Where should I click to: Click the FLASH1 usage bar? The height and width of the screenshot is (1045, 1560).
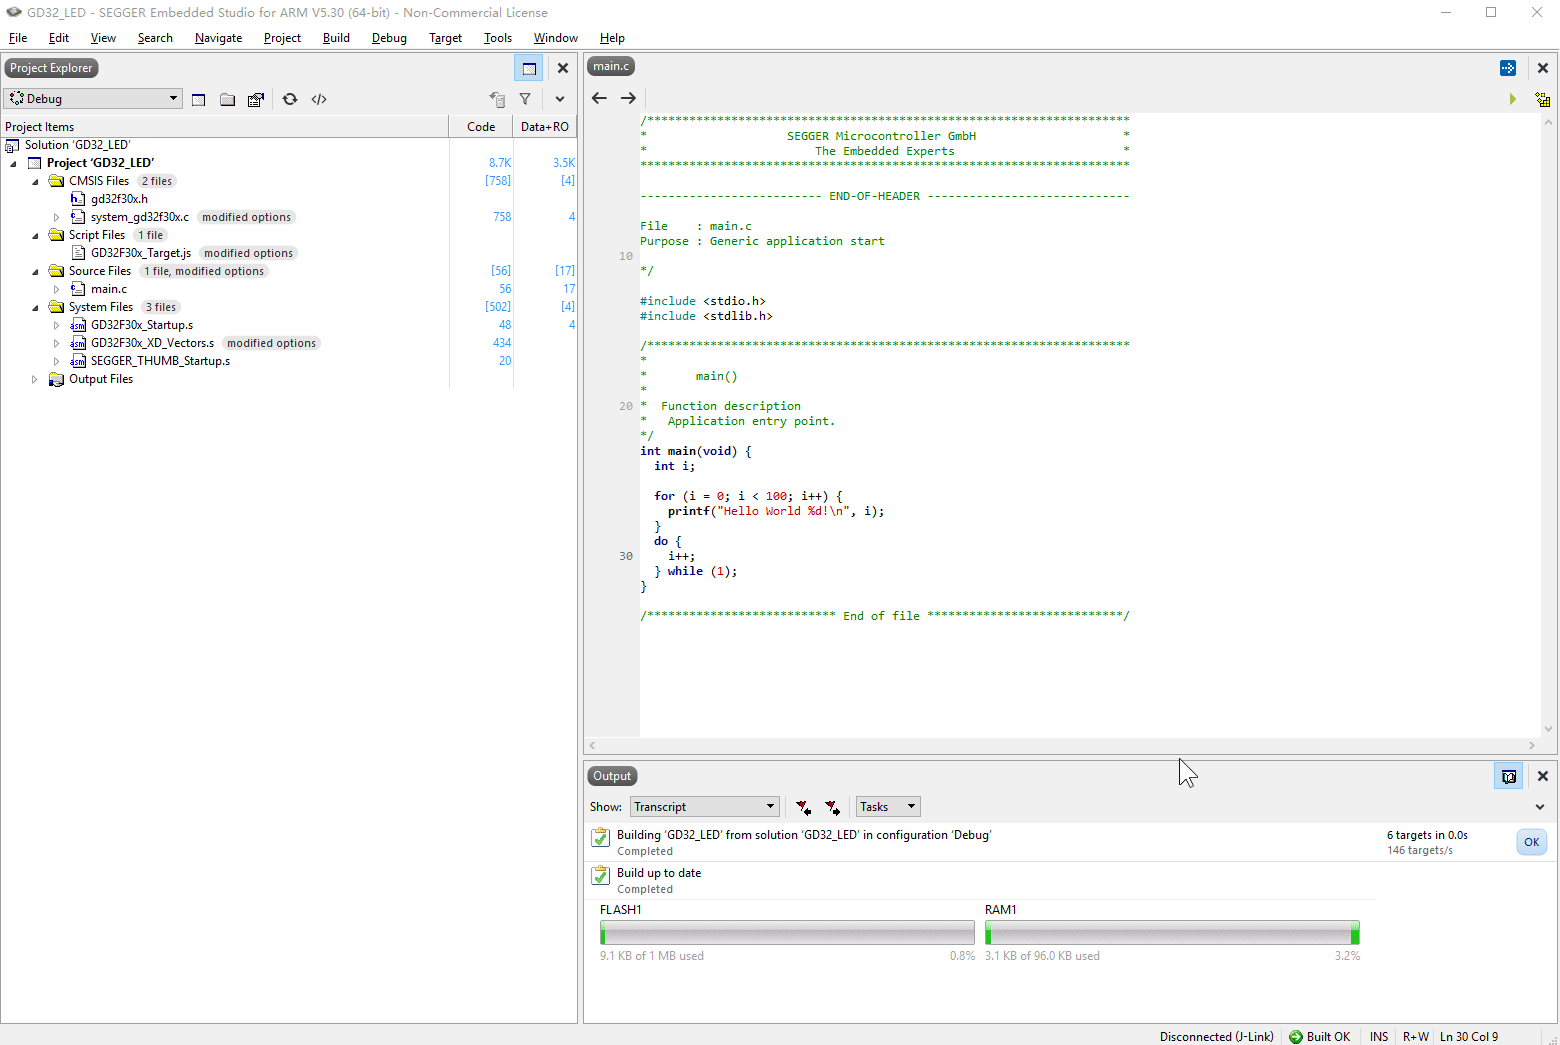click(787, 933)
